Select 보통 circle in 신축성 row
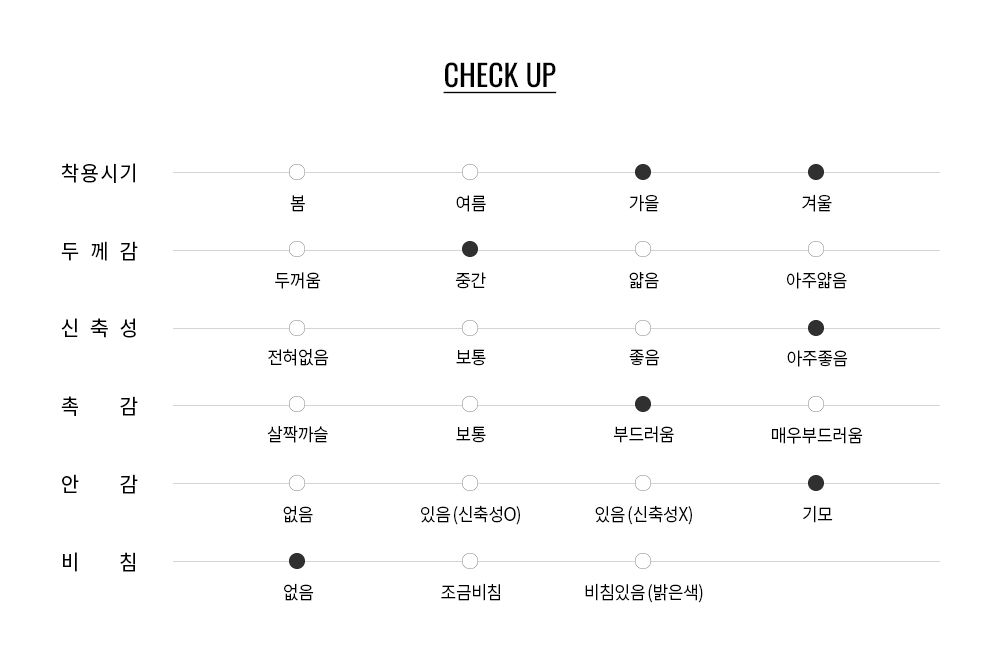1000x661 pixels. tap(470, 328)
